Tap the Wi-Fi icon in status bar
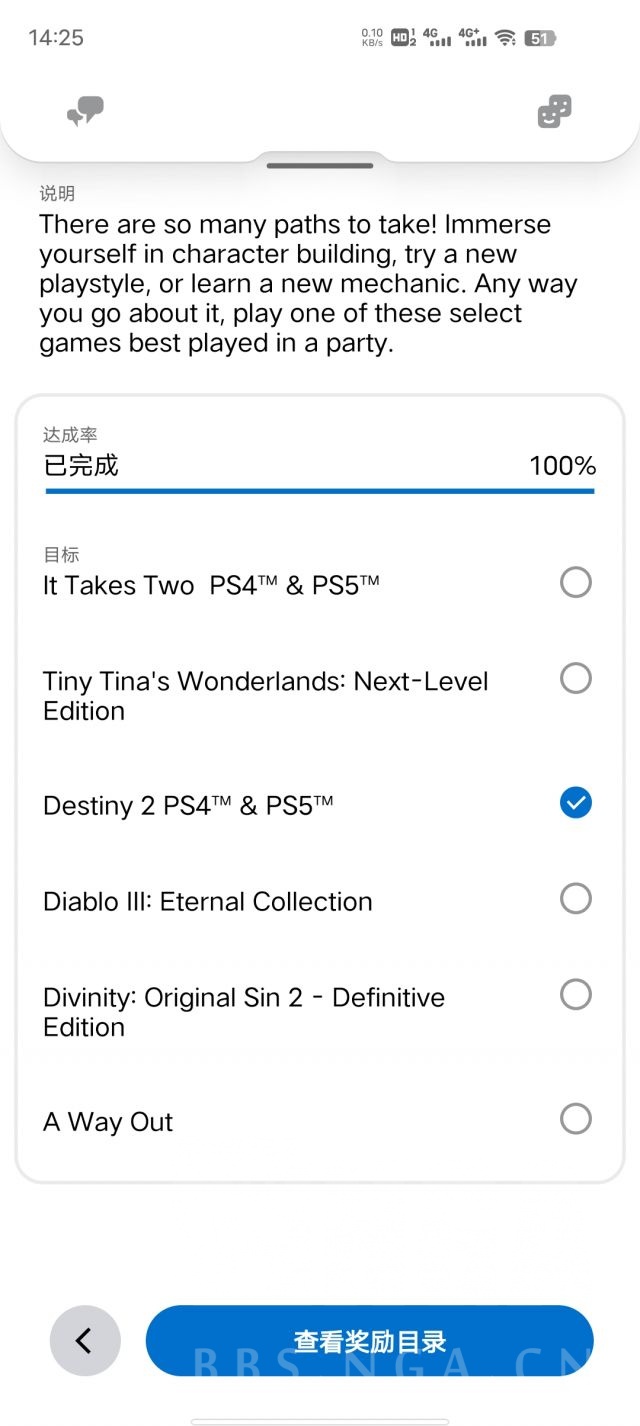This screenshot has width=640, height=1426. coord(508,37)
